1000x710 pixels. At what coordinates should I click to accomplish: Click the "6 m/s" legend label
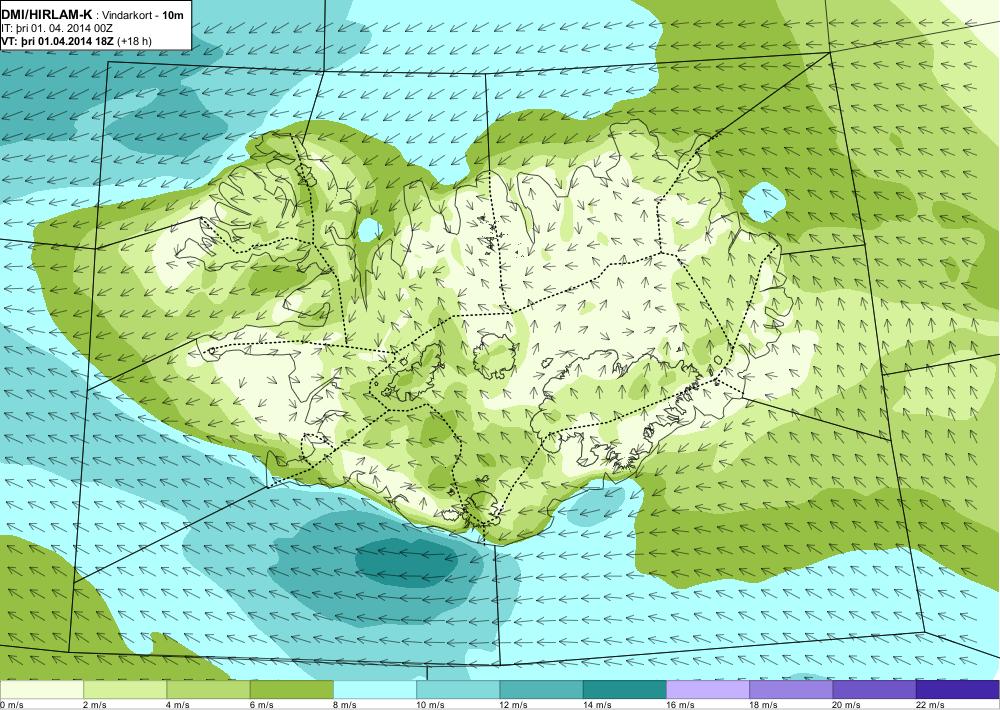[x=261, y=705]
